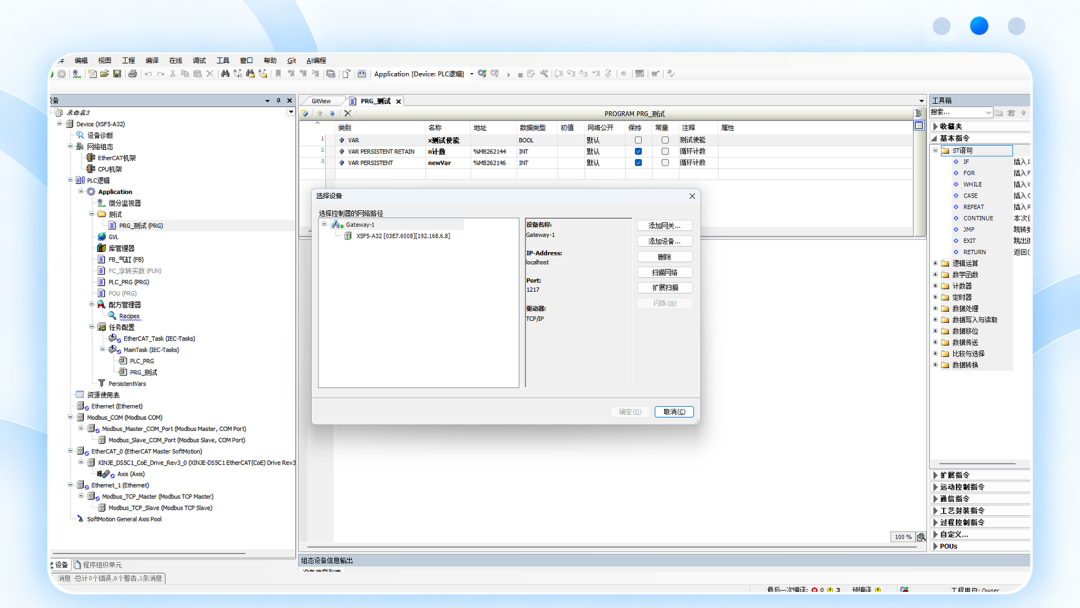
Task: Collapse the Gateway-1 node in the dialog
Action: point(324,224)
